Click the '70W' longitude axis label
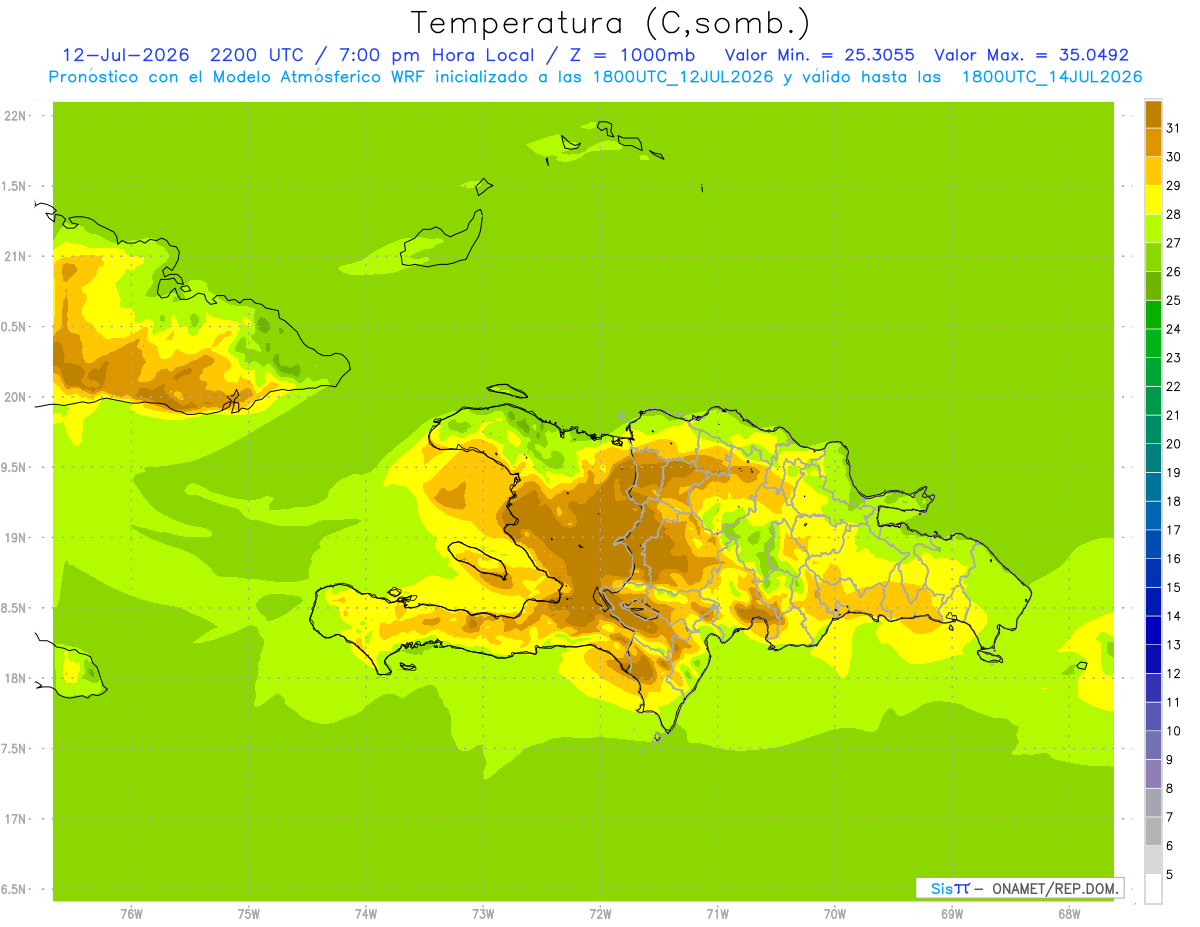 (835, 913)
